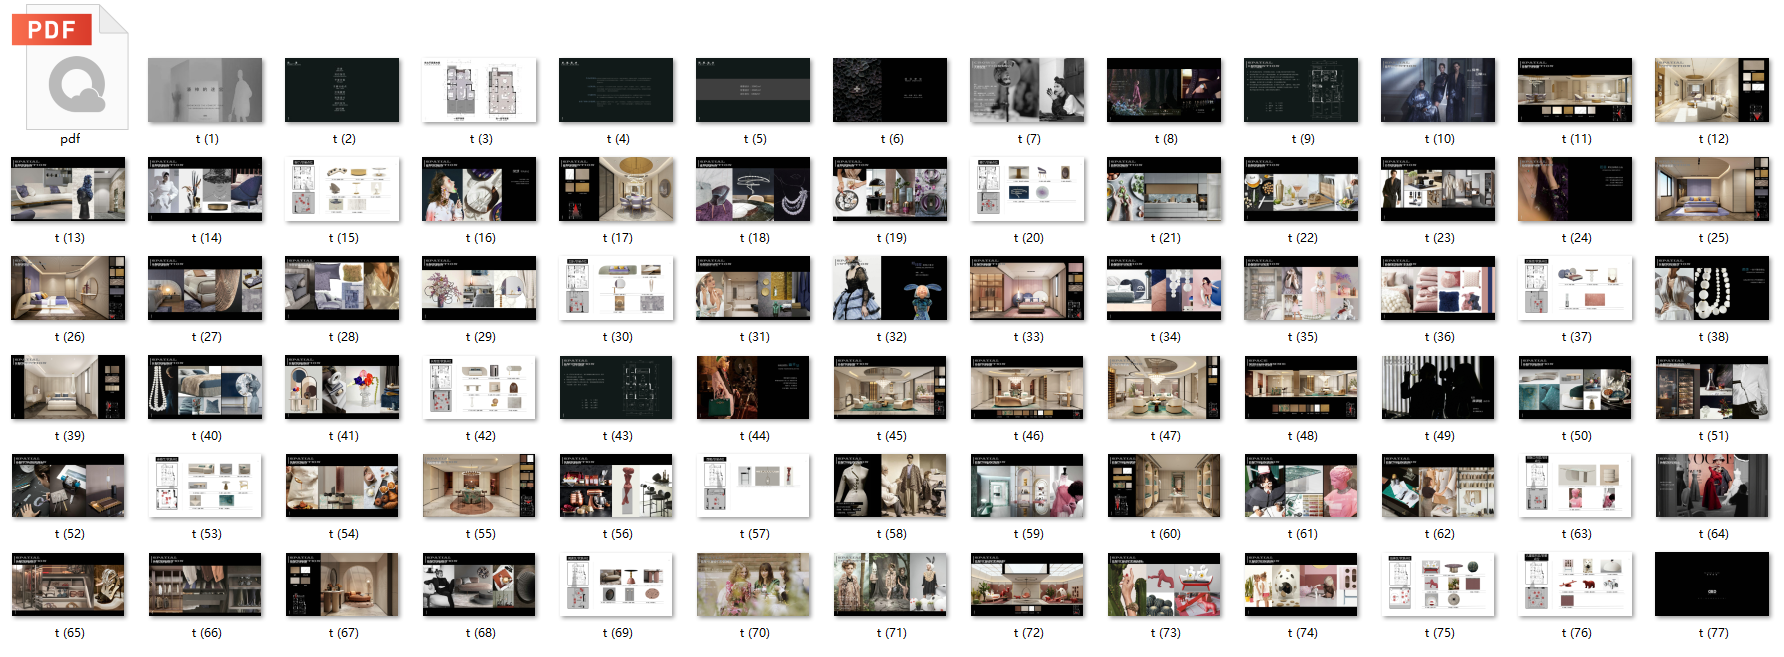
Task: Select black-and-white photo t (7)
Action: click(1027, 90)
